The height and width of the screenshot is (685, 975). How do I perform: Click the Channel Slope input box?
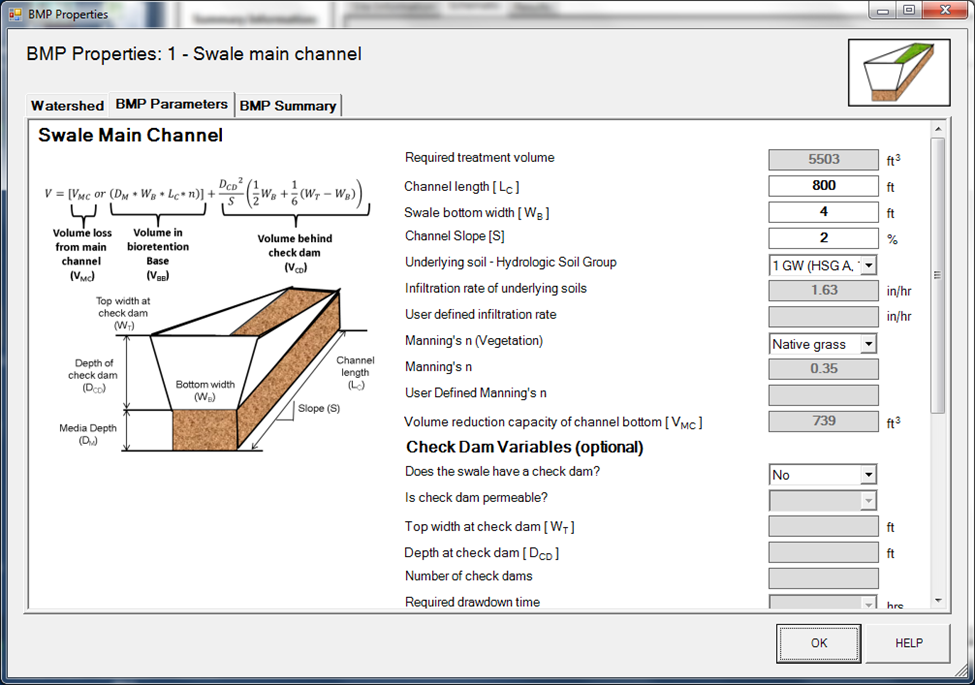click(x=823, y=239)
